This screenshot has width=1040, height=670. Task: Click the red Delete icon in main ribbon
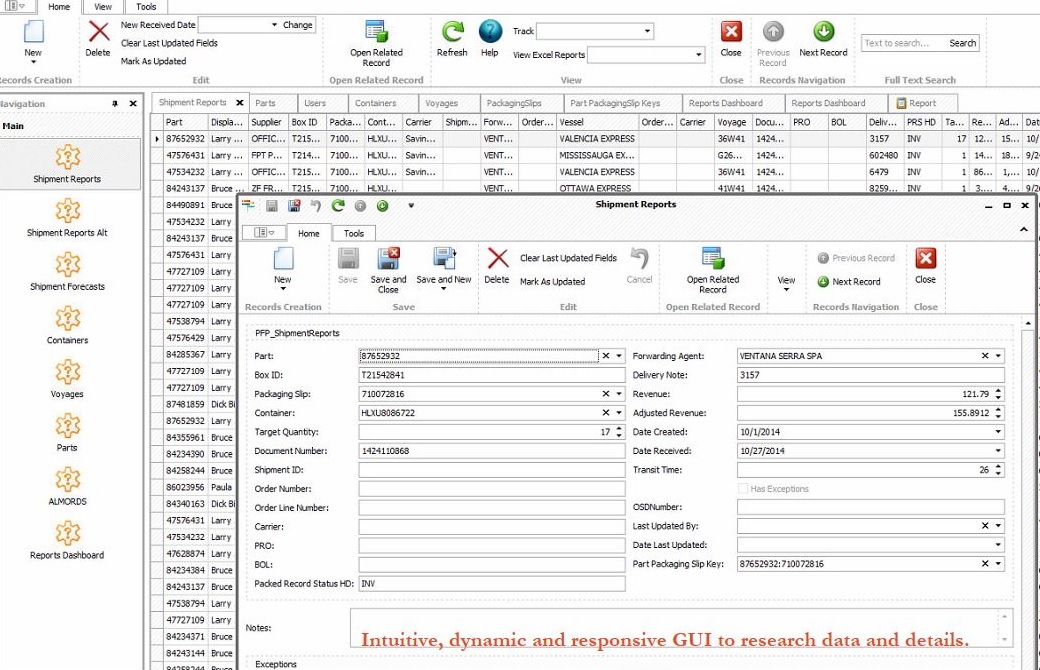click(x=98, y=32)
